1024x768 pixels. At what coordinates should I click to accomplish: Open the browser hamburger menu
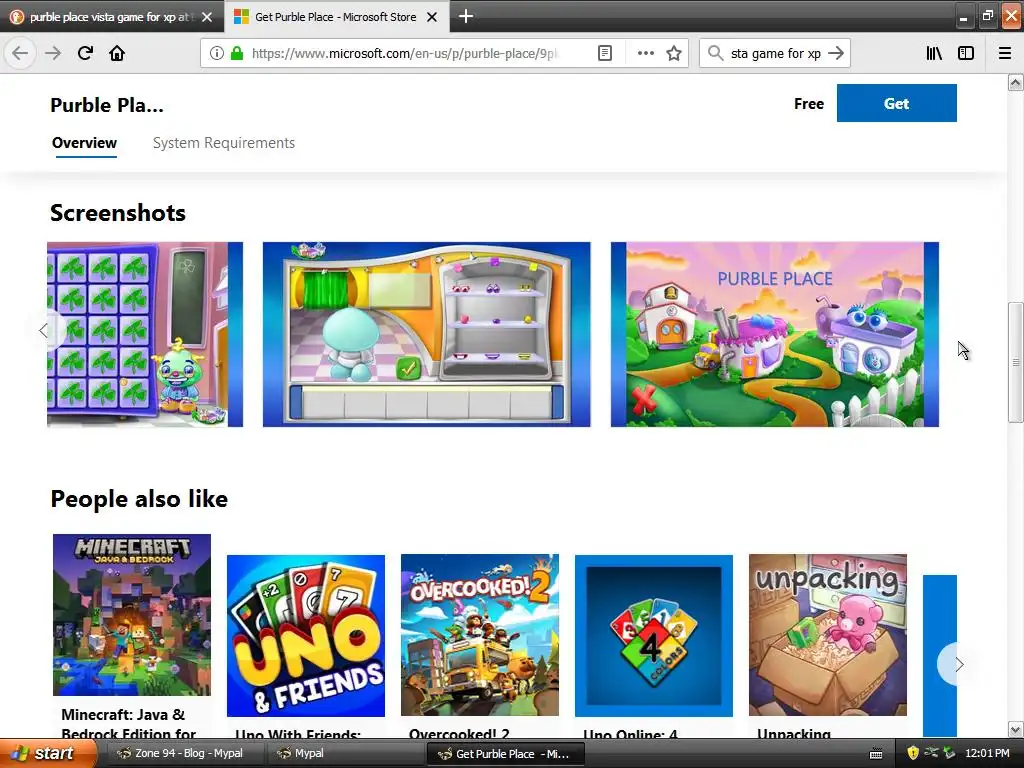[1004, 53]
